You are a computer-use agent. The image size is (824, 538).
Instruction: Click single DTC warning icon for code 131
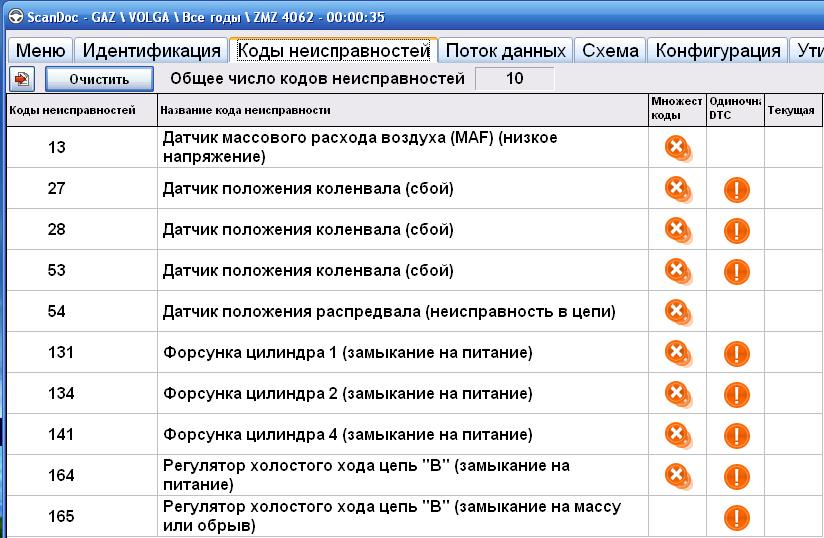tap(736, 354)
